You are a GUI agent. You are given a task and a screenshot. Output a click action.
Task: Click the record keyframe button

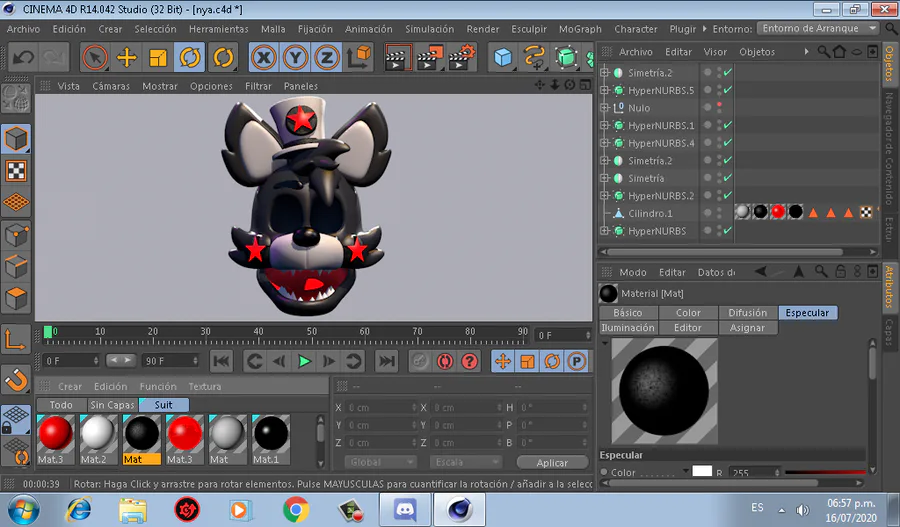coord(420,361)
